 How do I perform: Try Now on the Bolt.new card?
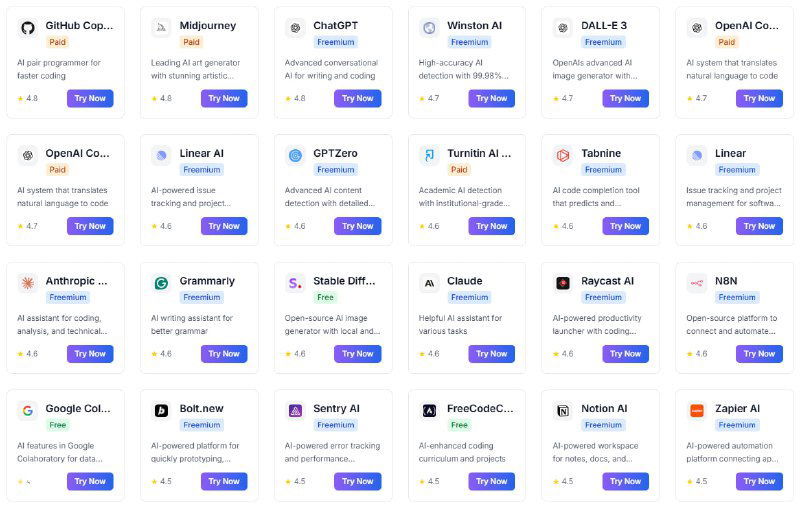pos(224,481)
